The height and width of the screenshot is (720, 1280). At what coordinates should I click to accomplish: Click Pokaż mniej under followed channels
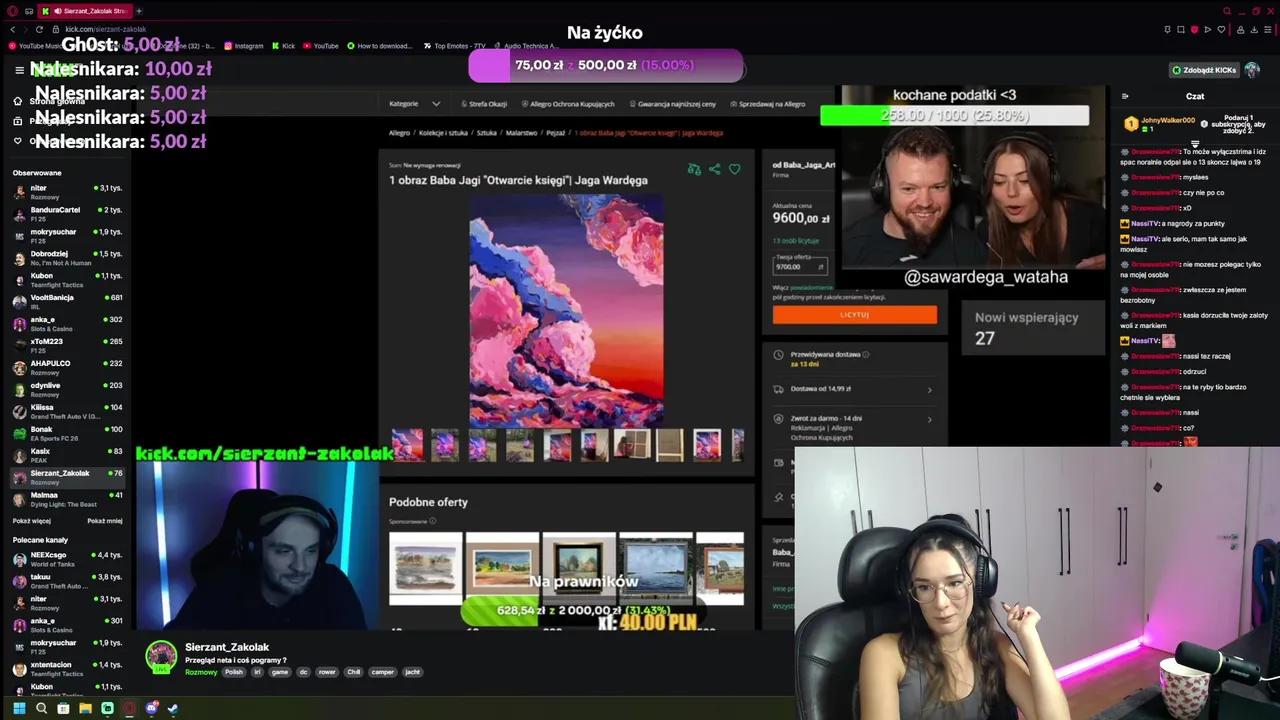[x=105, y=521]
